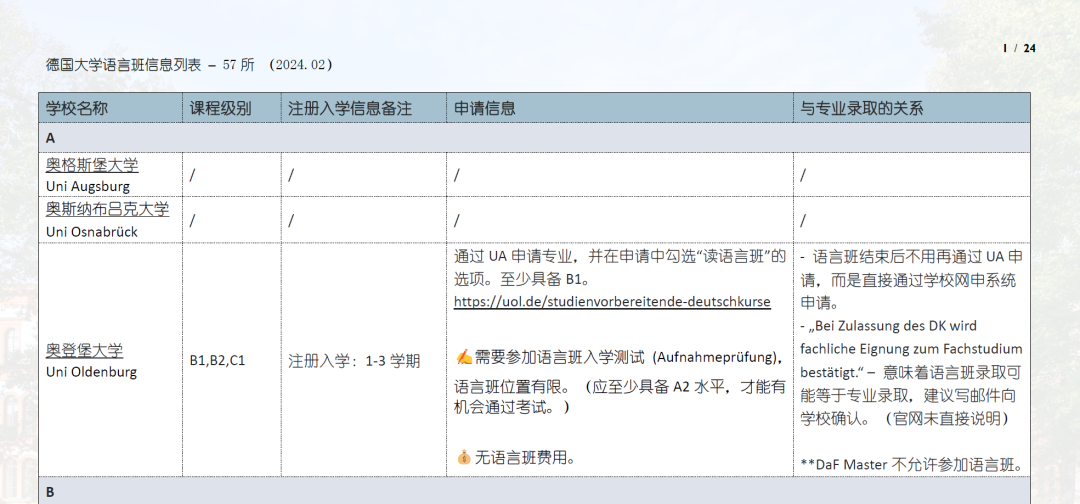
Task: Click the Uni Oldenburg text
Action: pyautogui.click(x=91, y=372)
